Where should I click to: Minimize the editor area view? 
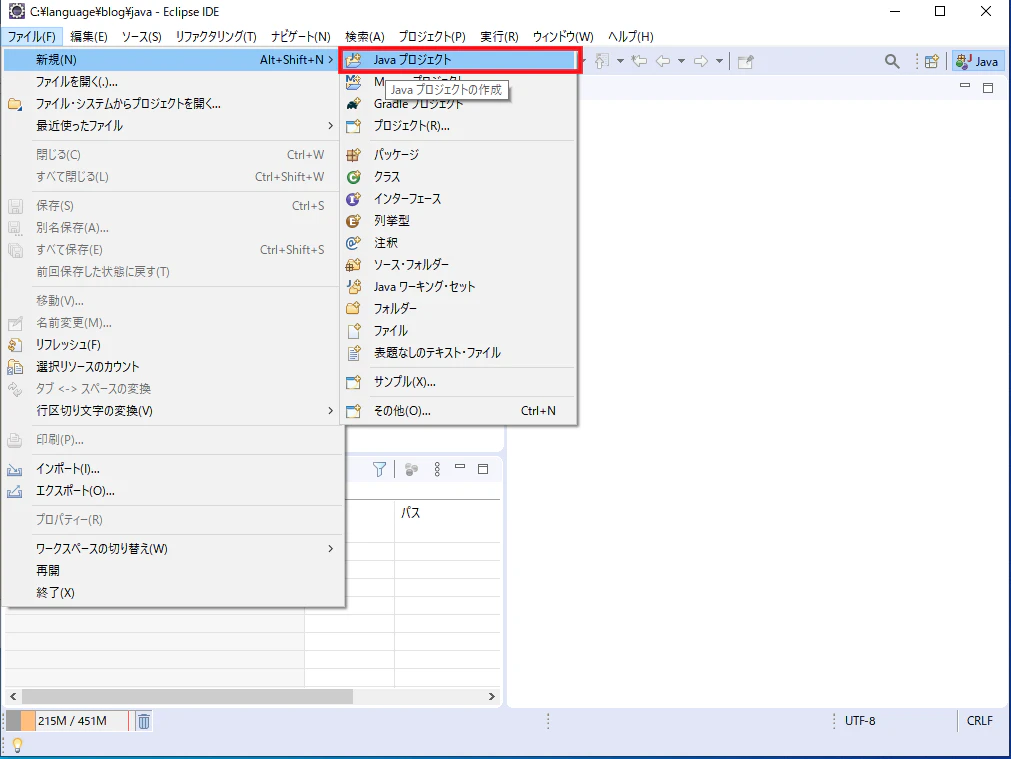click(965, 86)
